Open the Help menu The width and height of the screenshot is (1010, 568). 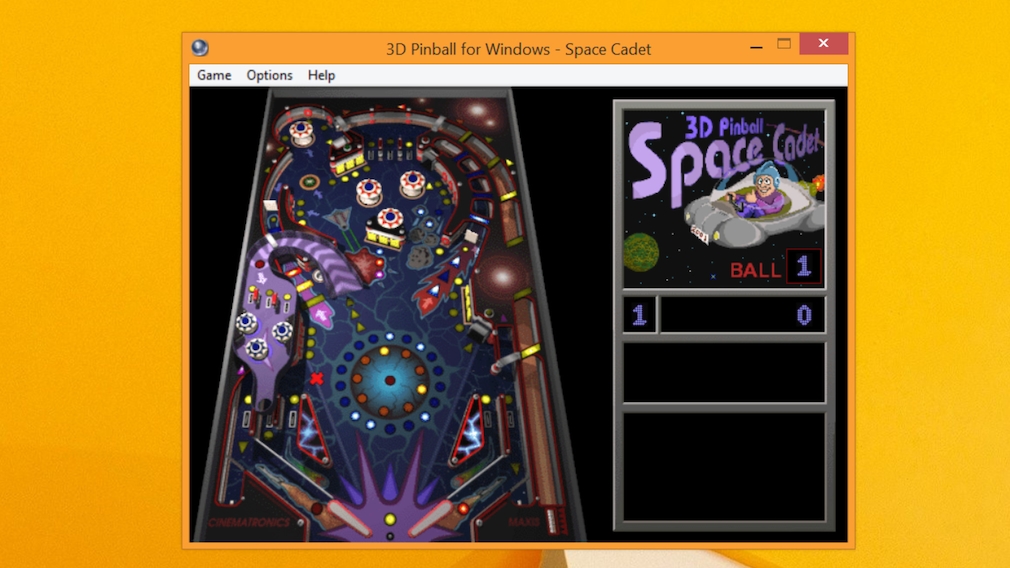321,75
